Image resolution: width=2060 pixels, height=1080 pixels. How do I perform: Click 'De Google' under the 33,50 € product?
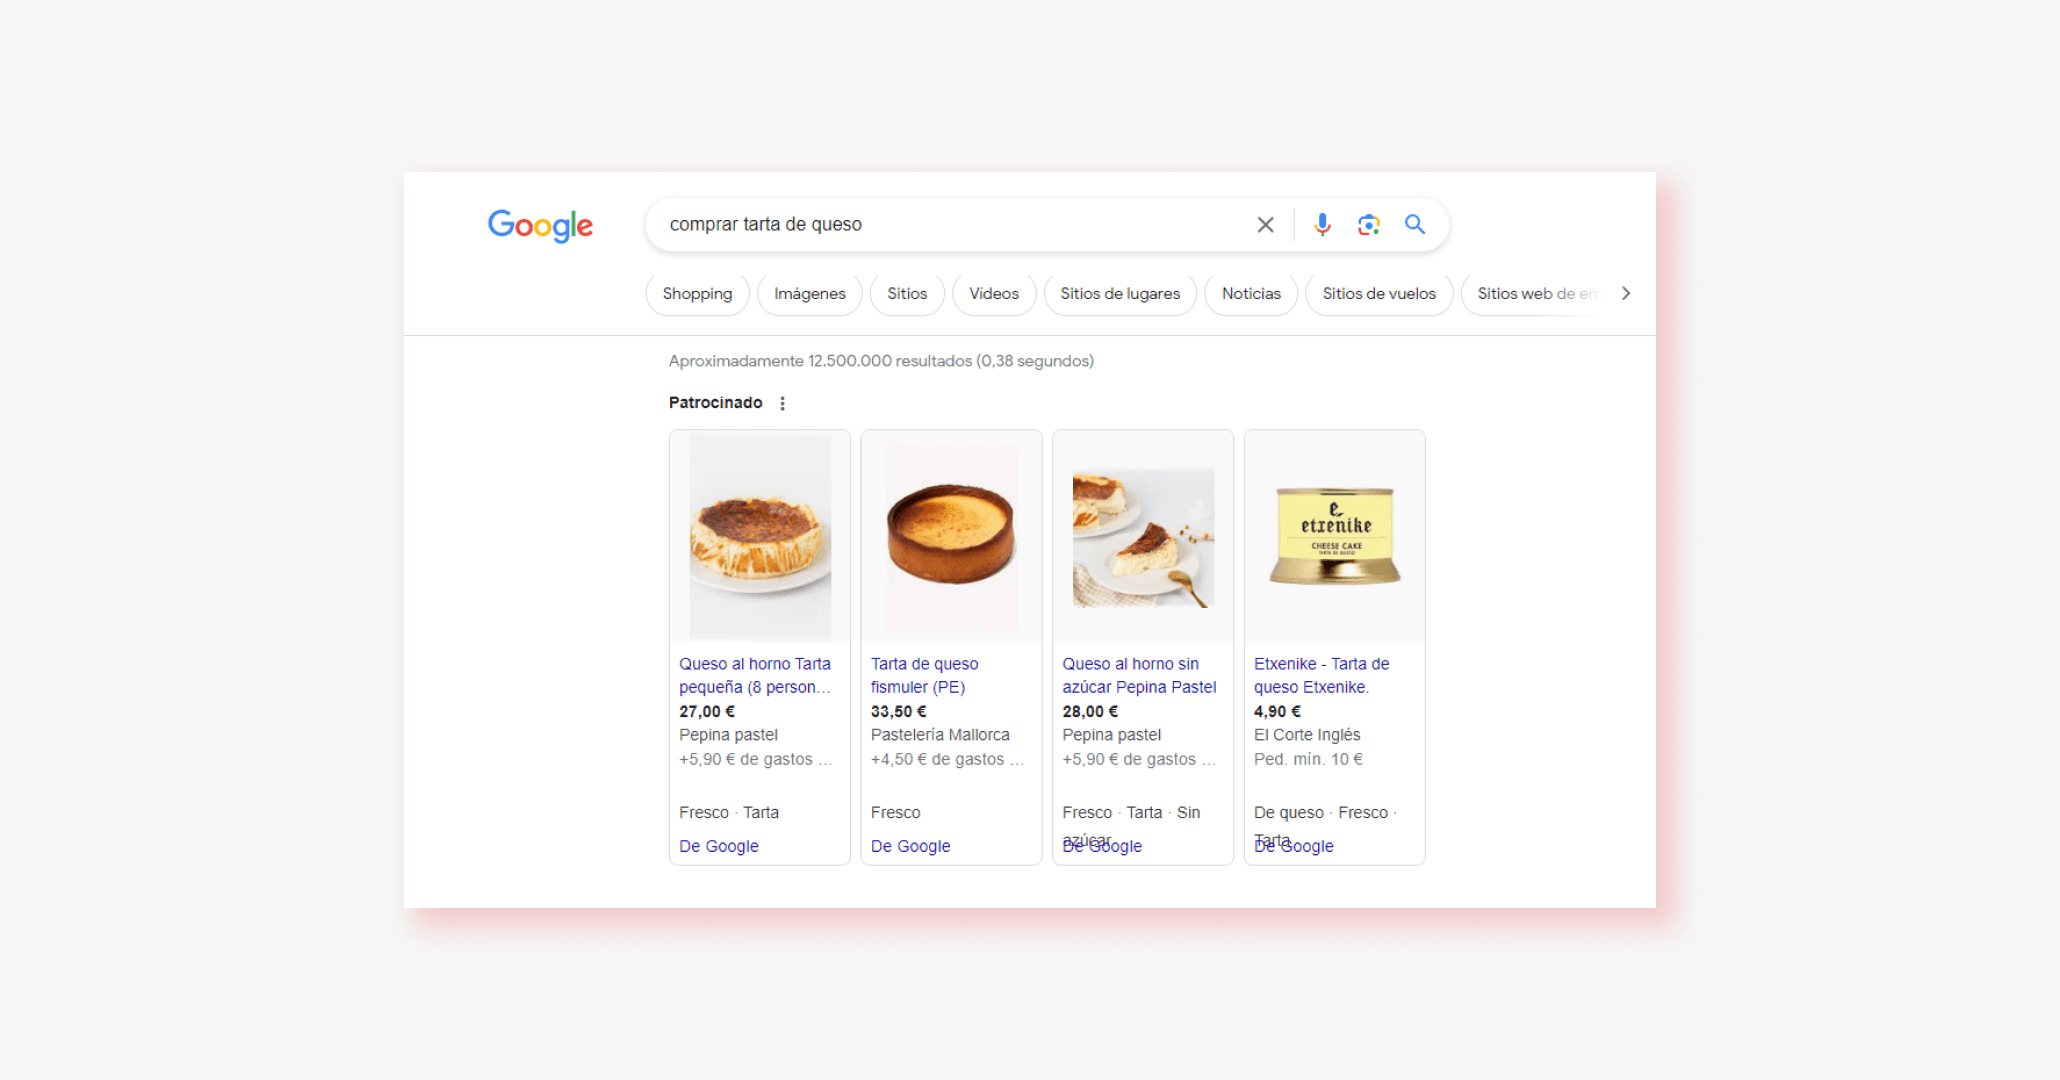910,846
